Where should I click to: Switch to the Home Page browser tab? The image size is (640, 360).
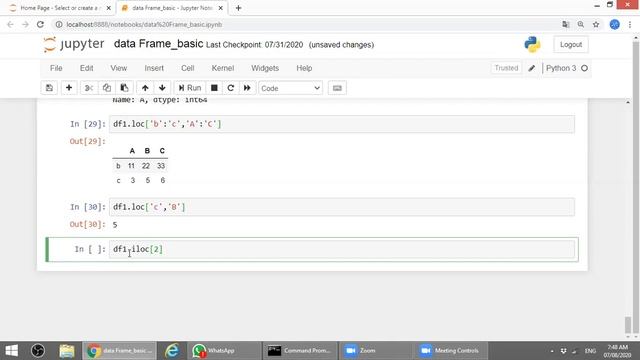coord(60,8)
